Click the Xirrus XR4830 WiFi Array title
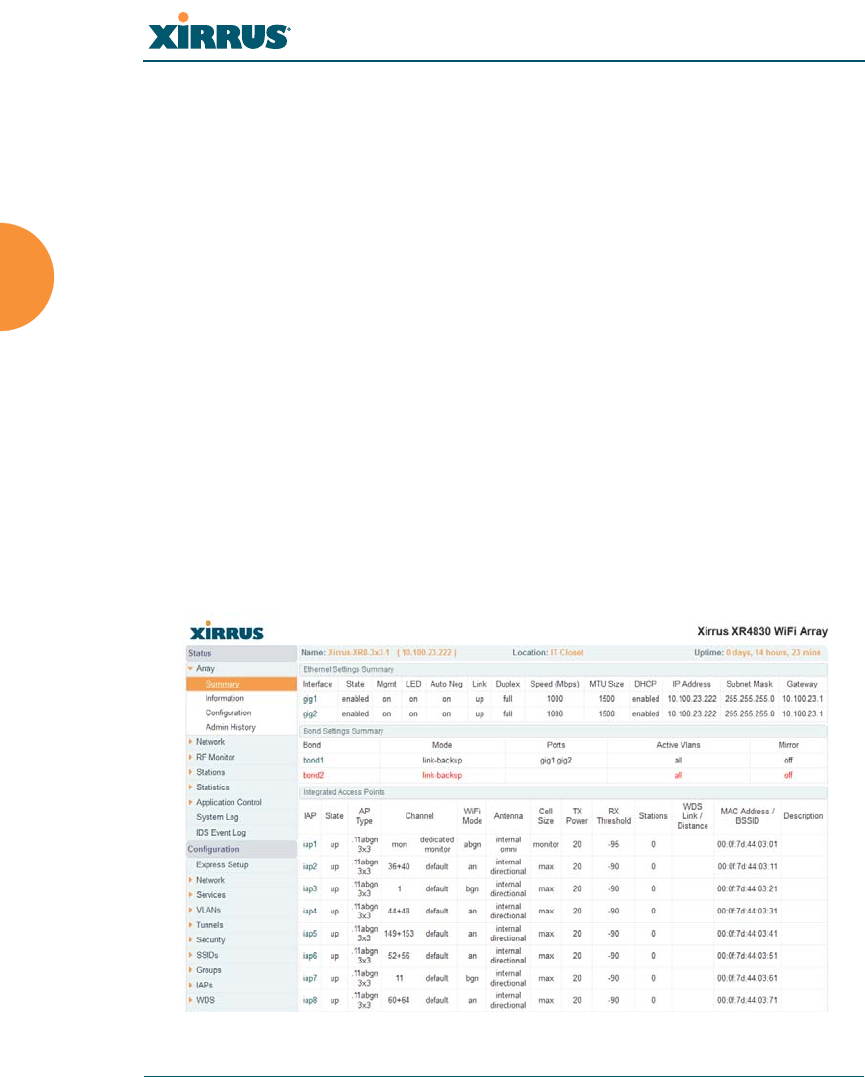This screenshot has width=865, height=1077. coord(763,631)
